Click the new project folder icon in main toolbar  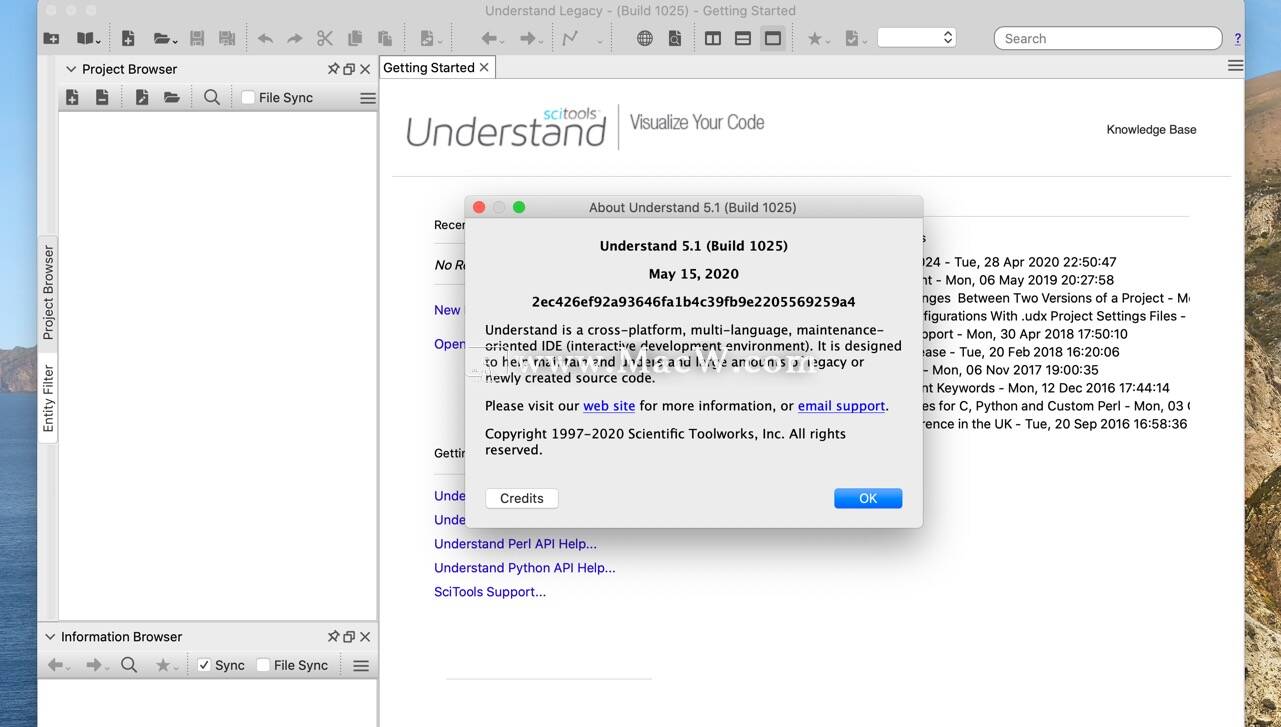click(51, 38)
